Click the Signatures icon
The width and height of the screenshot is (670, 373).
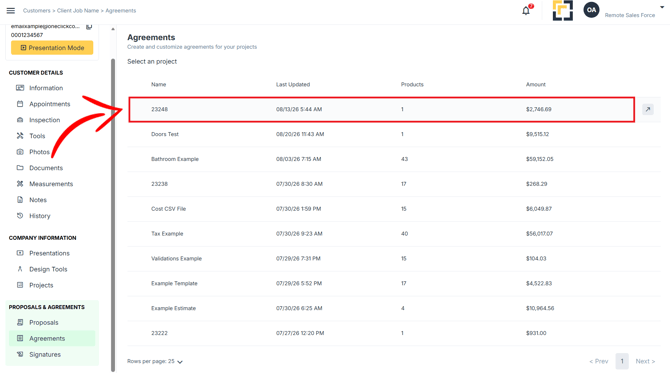20,354
